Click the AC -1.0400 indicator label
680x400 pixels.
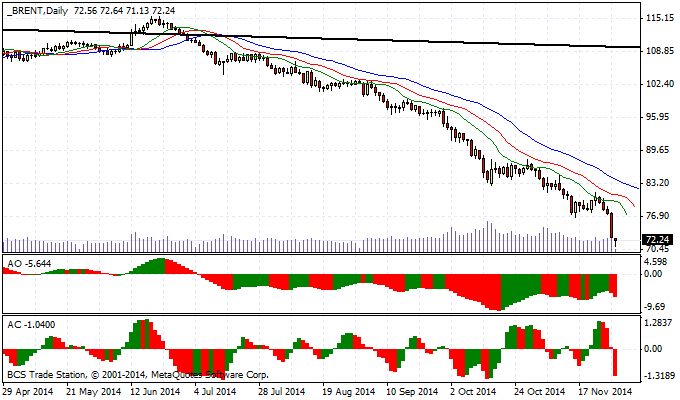coord(31,325)
